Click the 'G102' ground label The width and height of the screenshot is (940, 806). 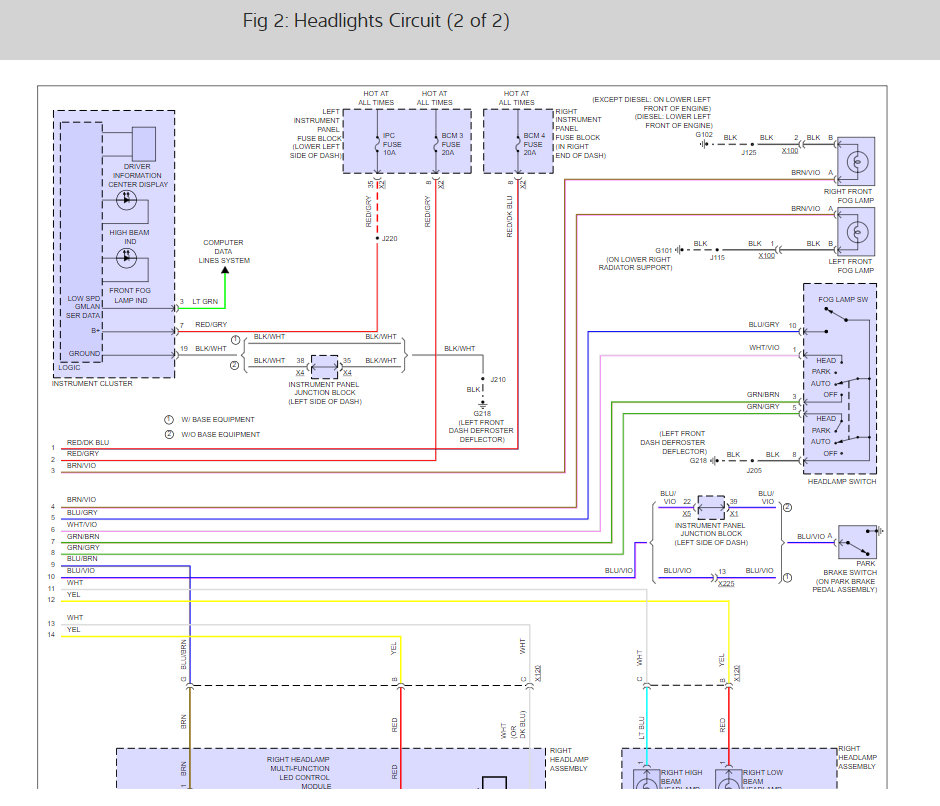point(704,135)
